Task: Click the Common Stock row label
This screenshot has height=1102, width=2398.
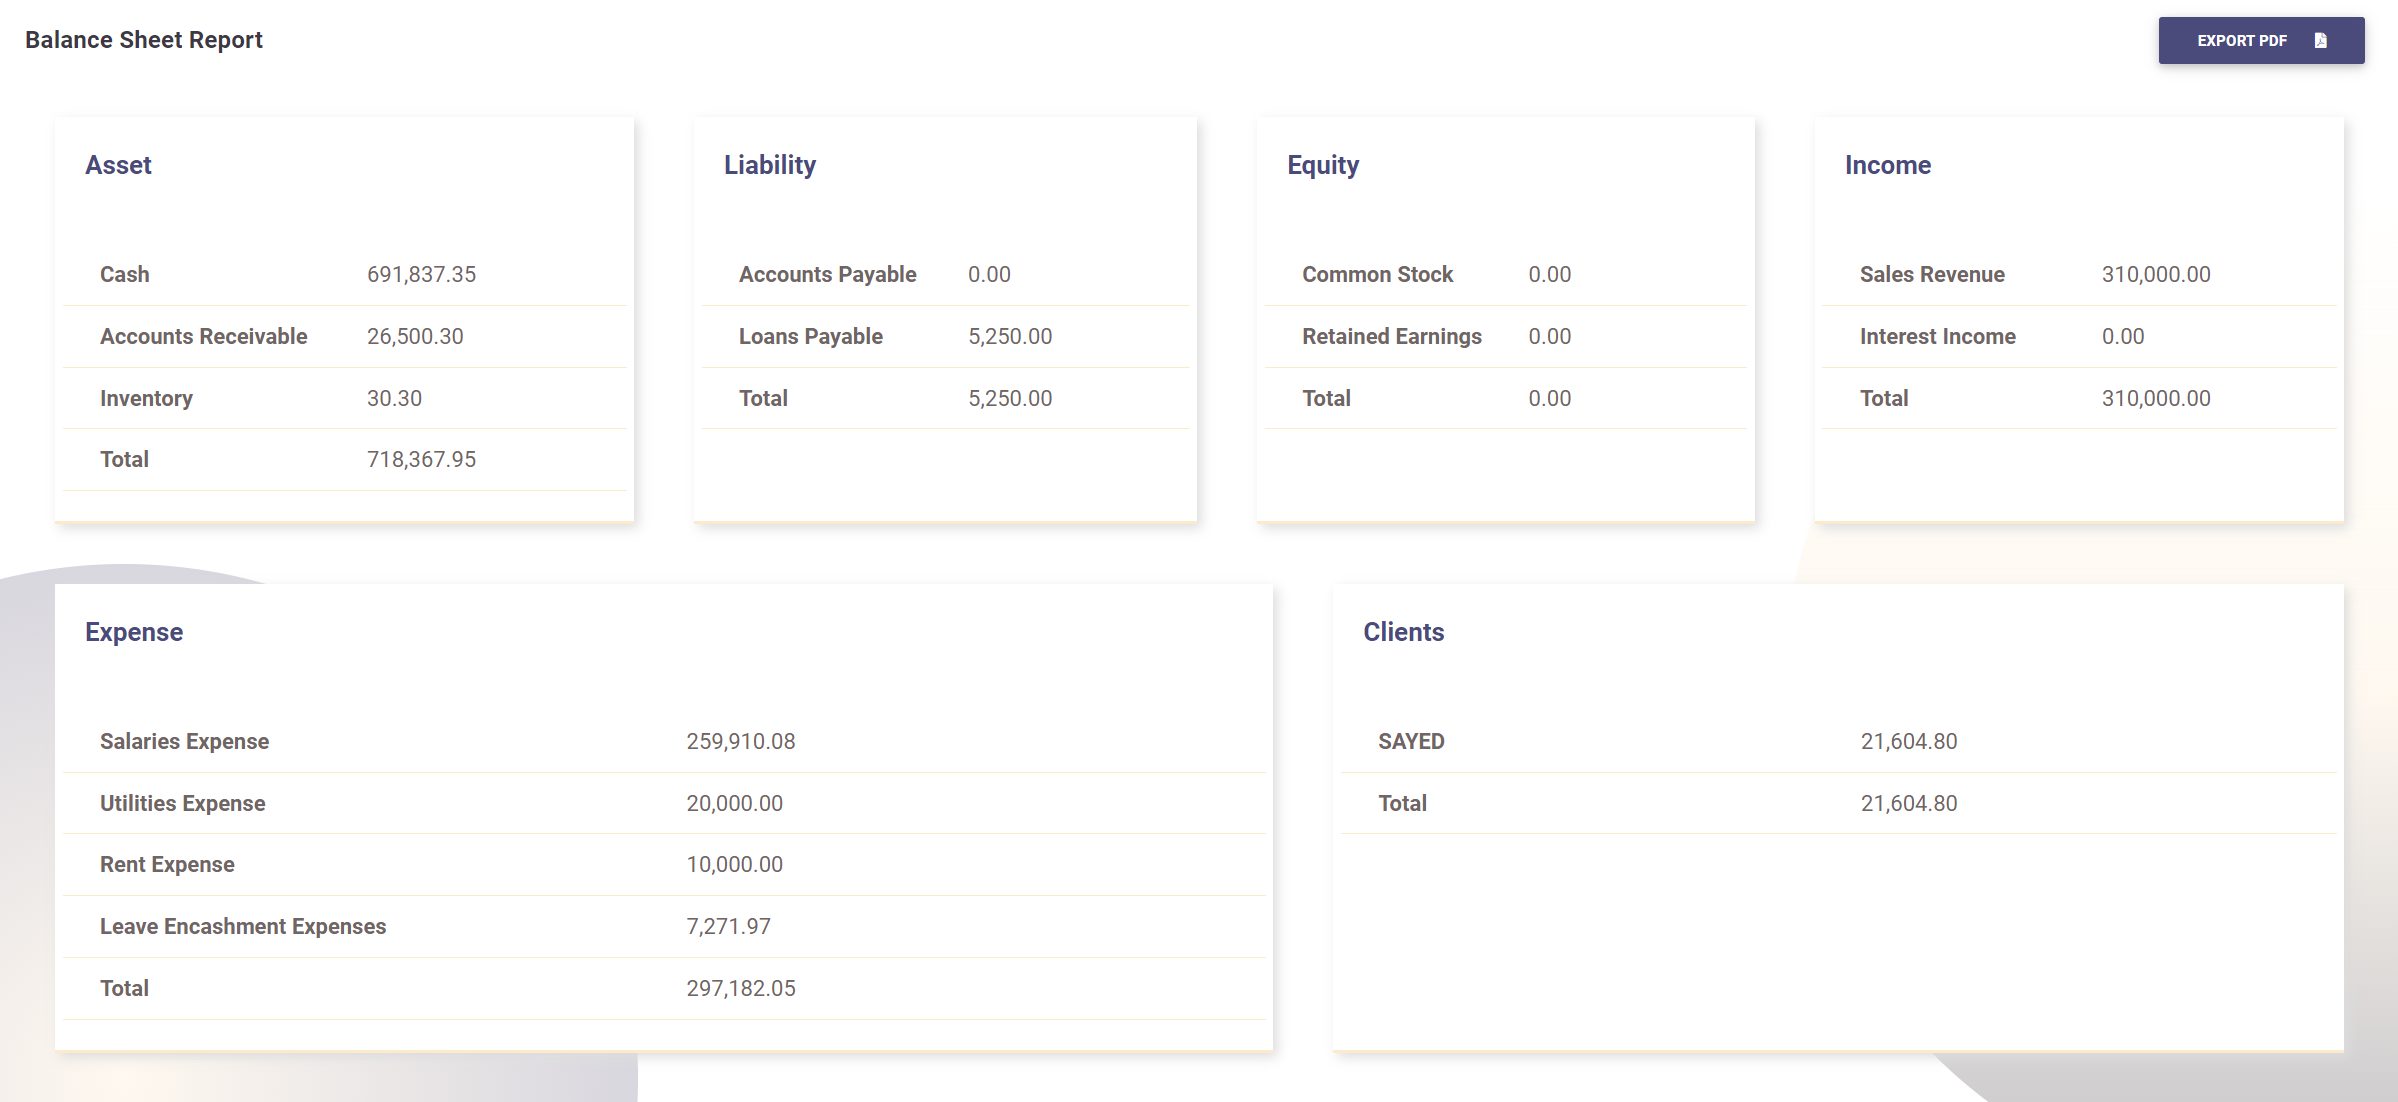Action: point(1377,274)
